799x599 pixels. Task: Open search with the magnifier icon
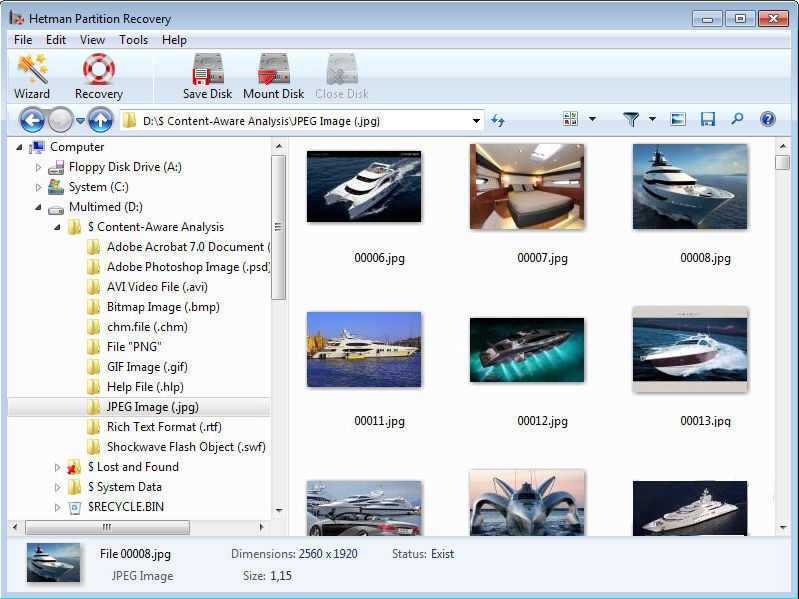pos(737,119)
